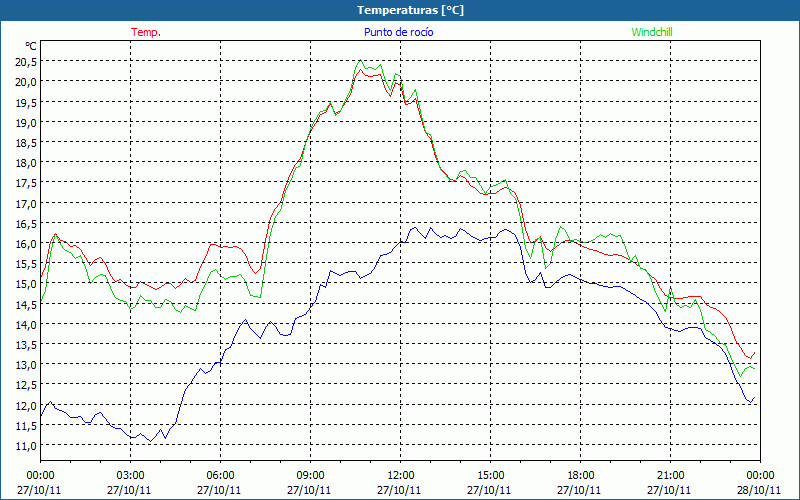Image resolution: width=800 pixels, height=500 pixels.
Task: Click the '15,5' y-axis value
Action: click(26, 264)
